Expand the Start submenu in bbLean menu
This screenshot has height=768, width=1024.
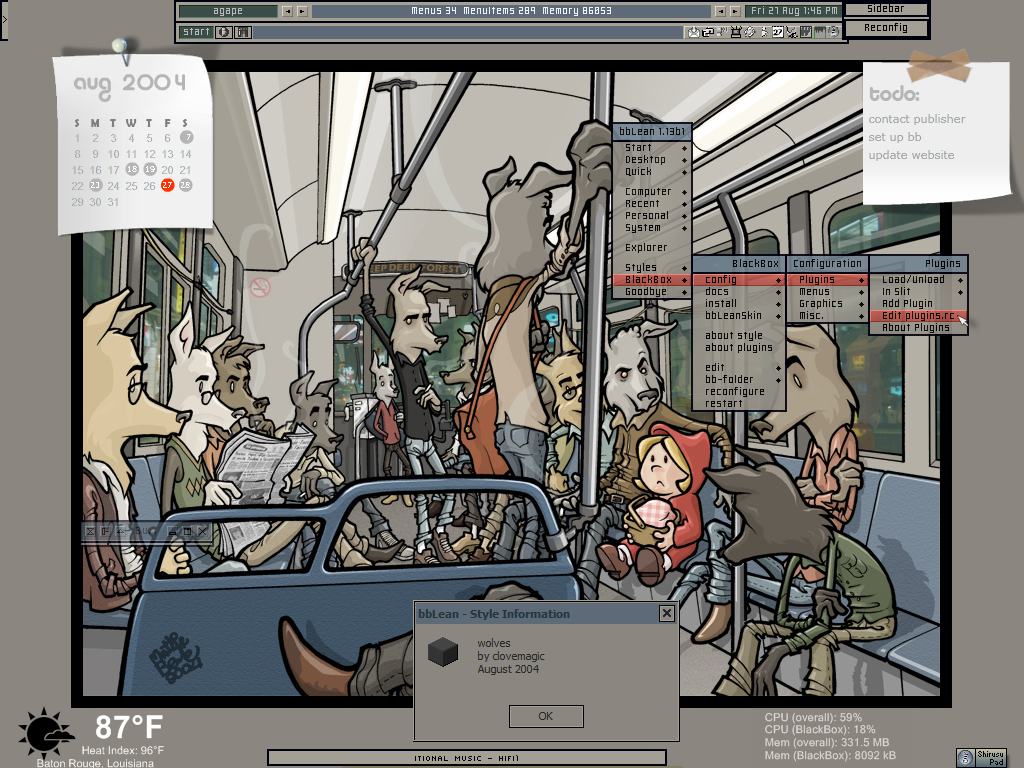point(652,148)
